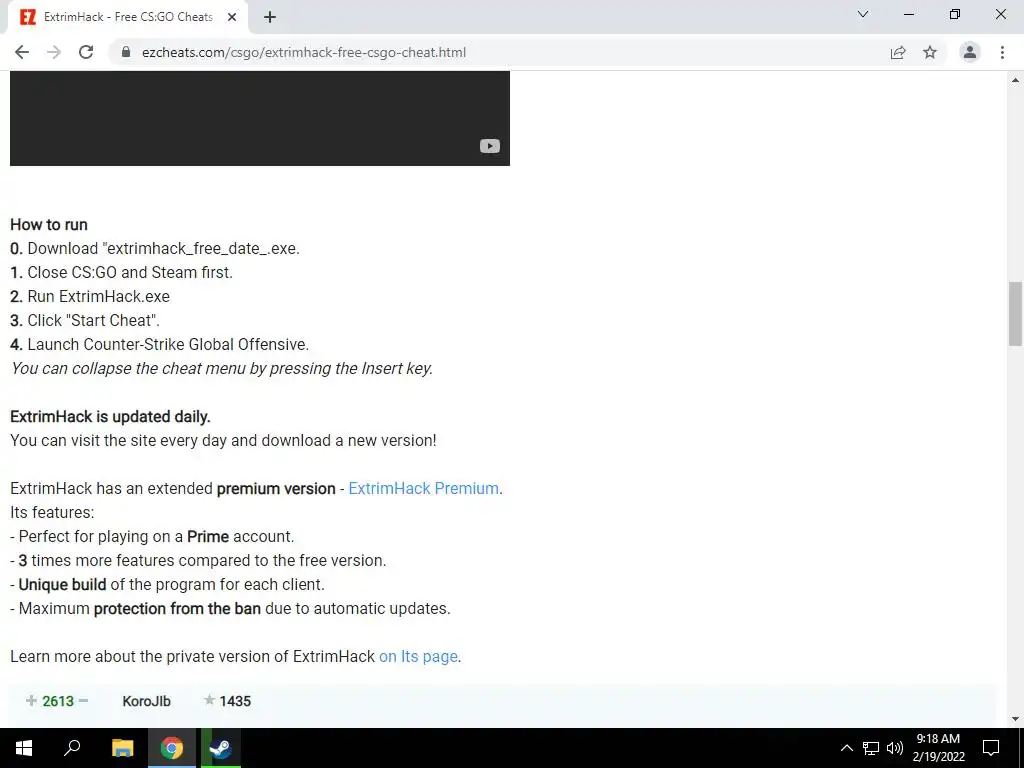1024x768 pixels.
Task: Bookmark this page with the star icon
Action: (x=930, y=52)
